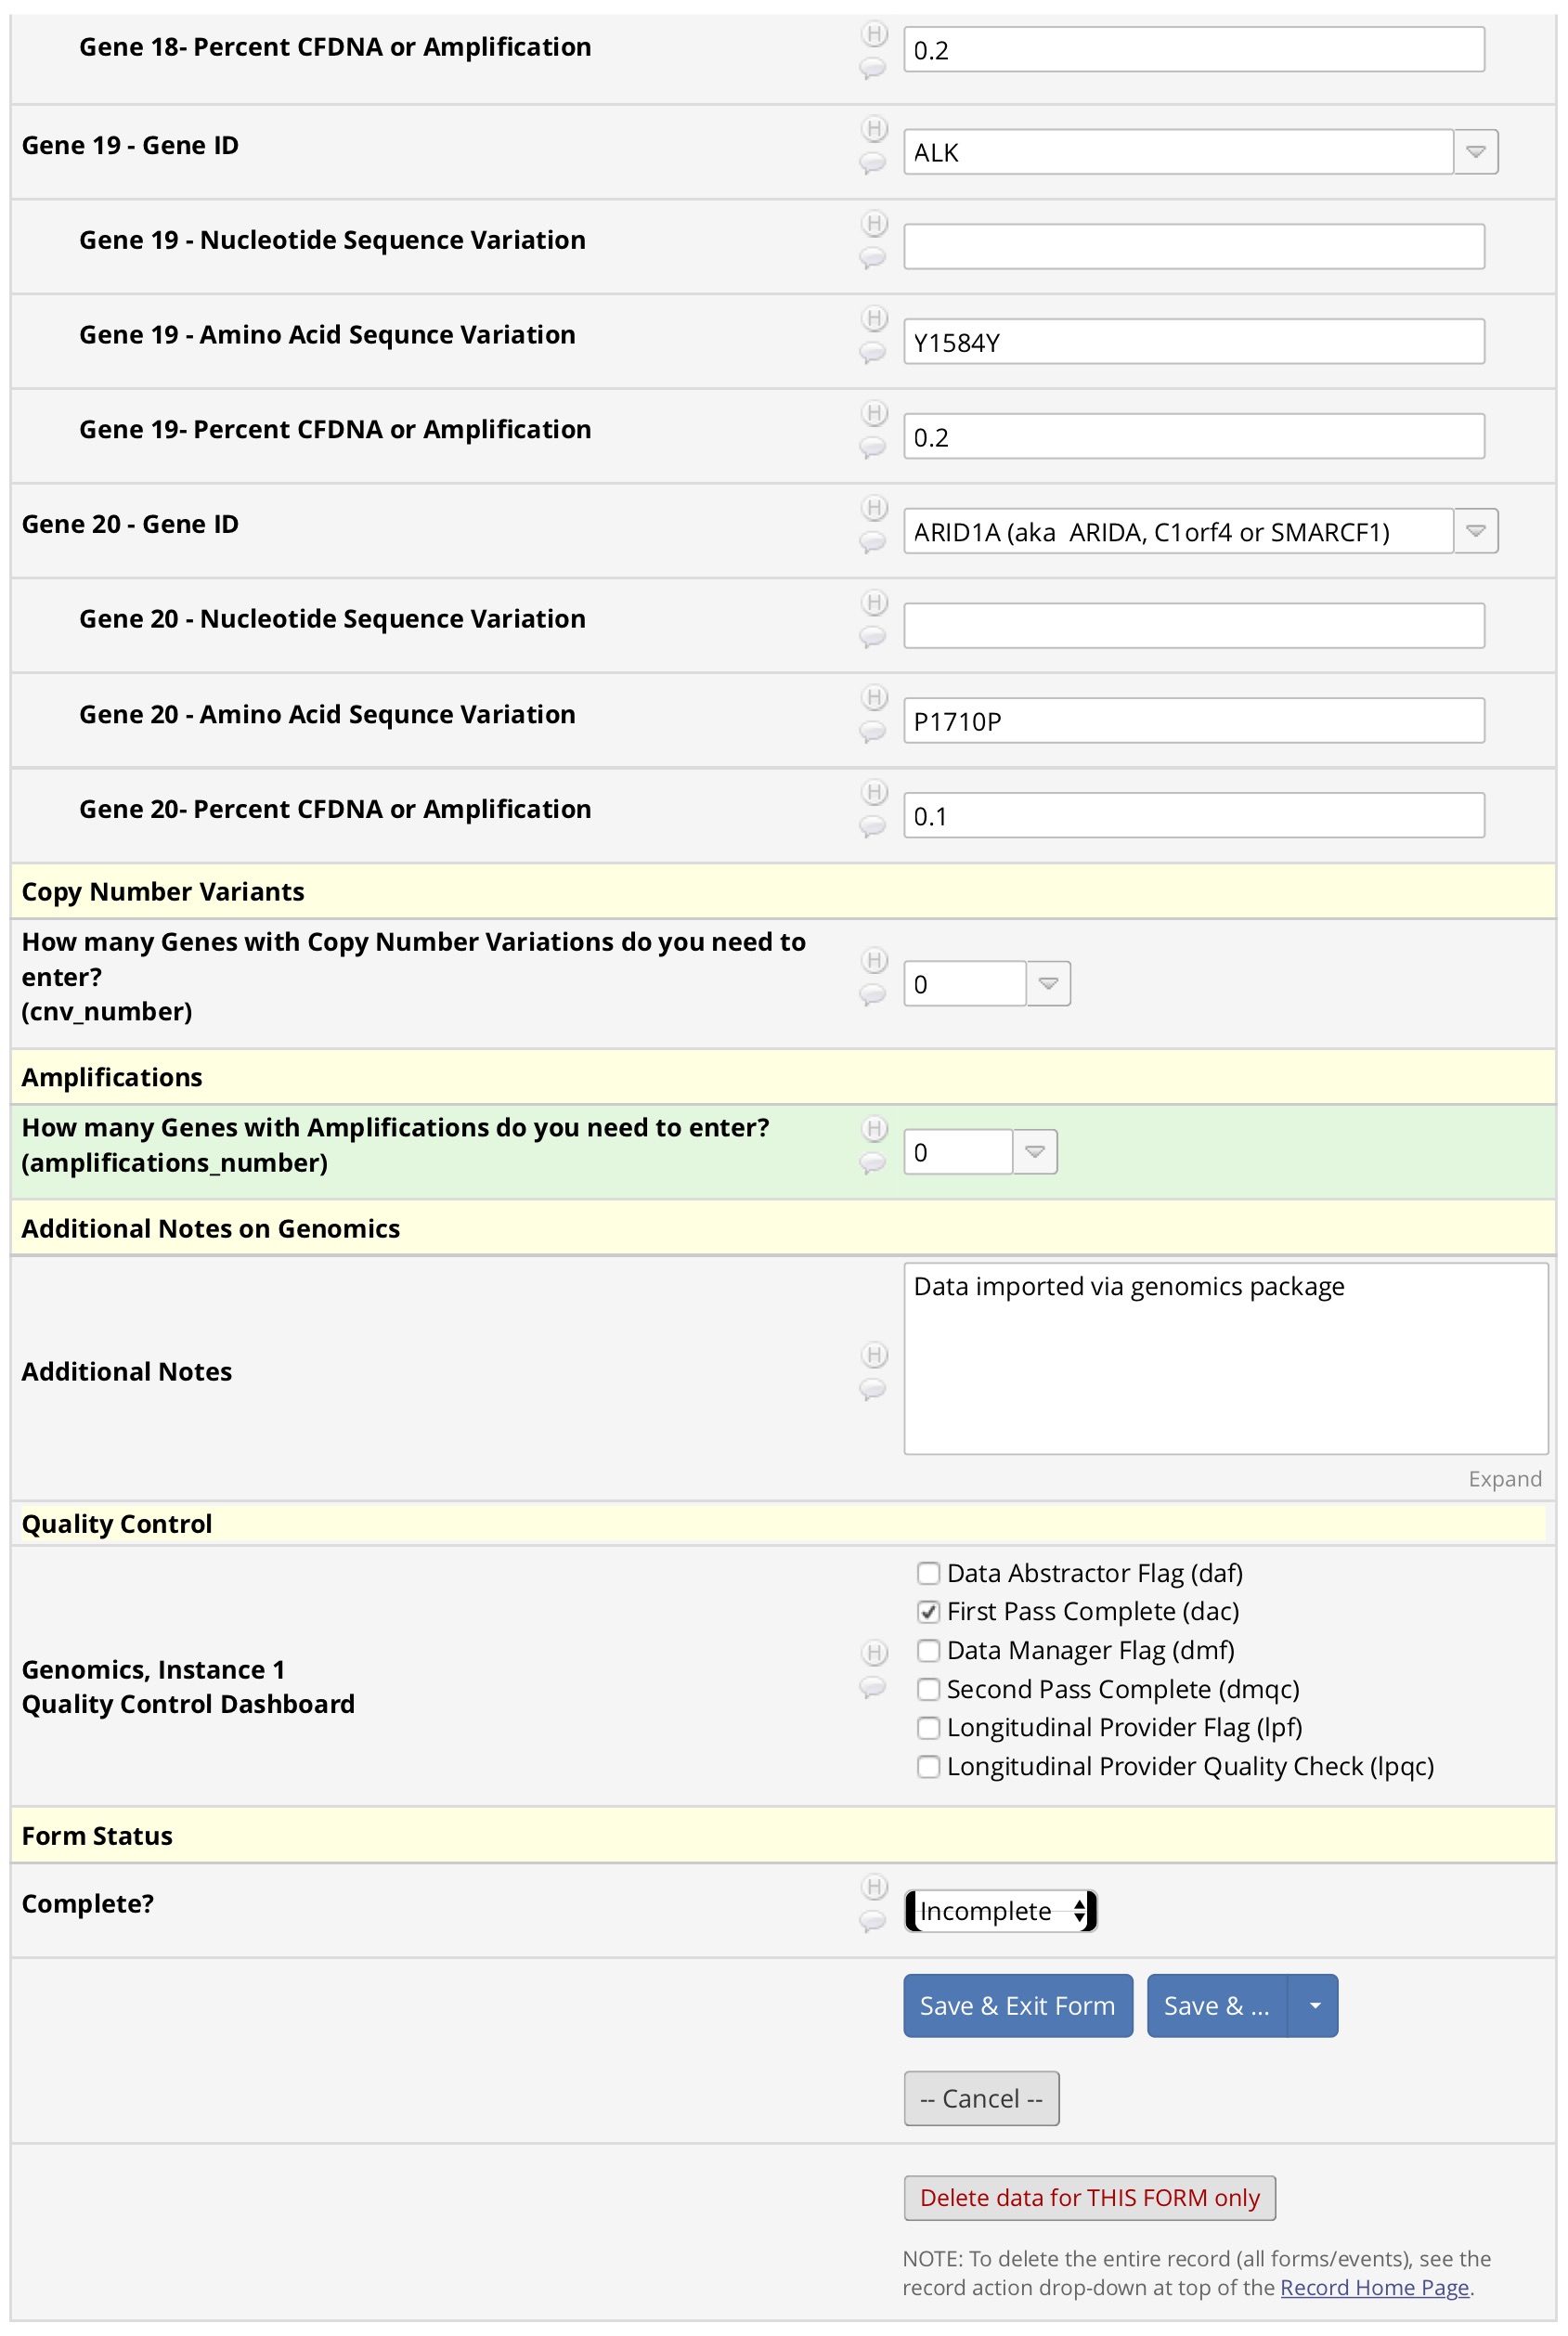This screenshot has height=2336, width=1568.
Task: Open comment balloon for Gene 20 Nucleotide Sequence
Action: 872,636
